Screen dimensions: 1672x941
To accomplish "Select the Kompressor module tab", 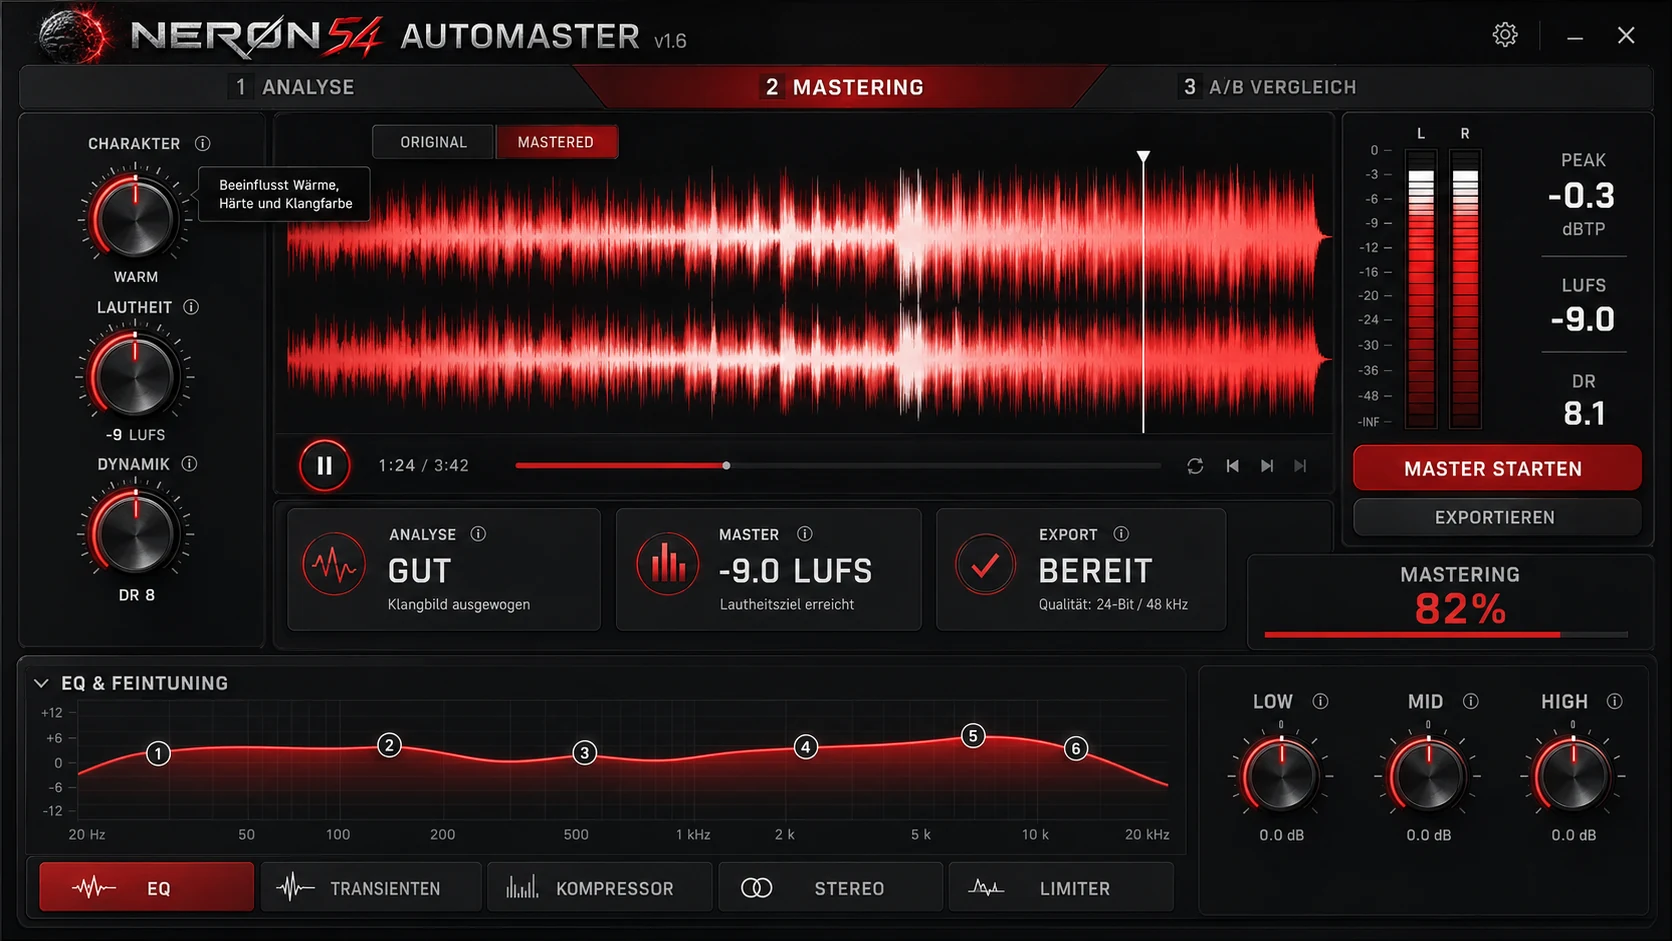I will tap(599, 887).
